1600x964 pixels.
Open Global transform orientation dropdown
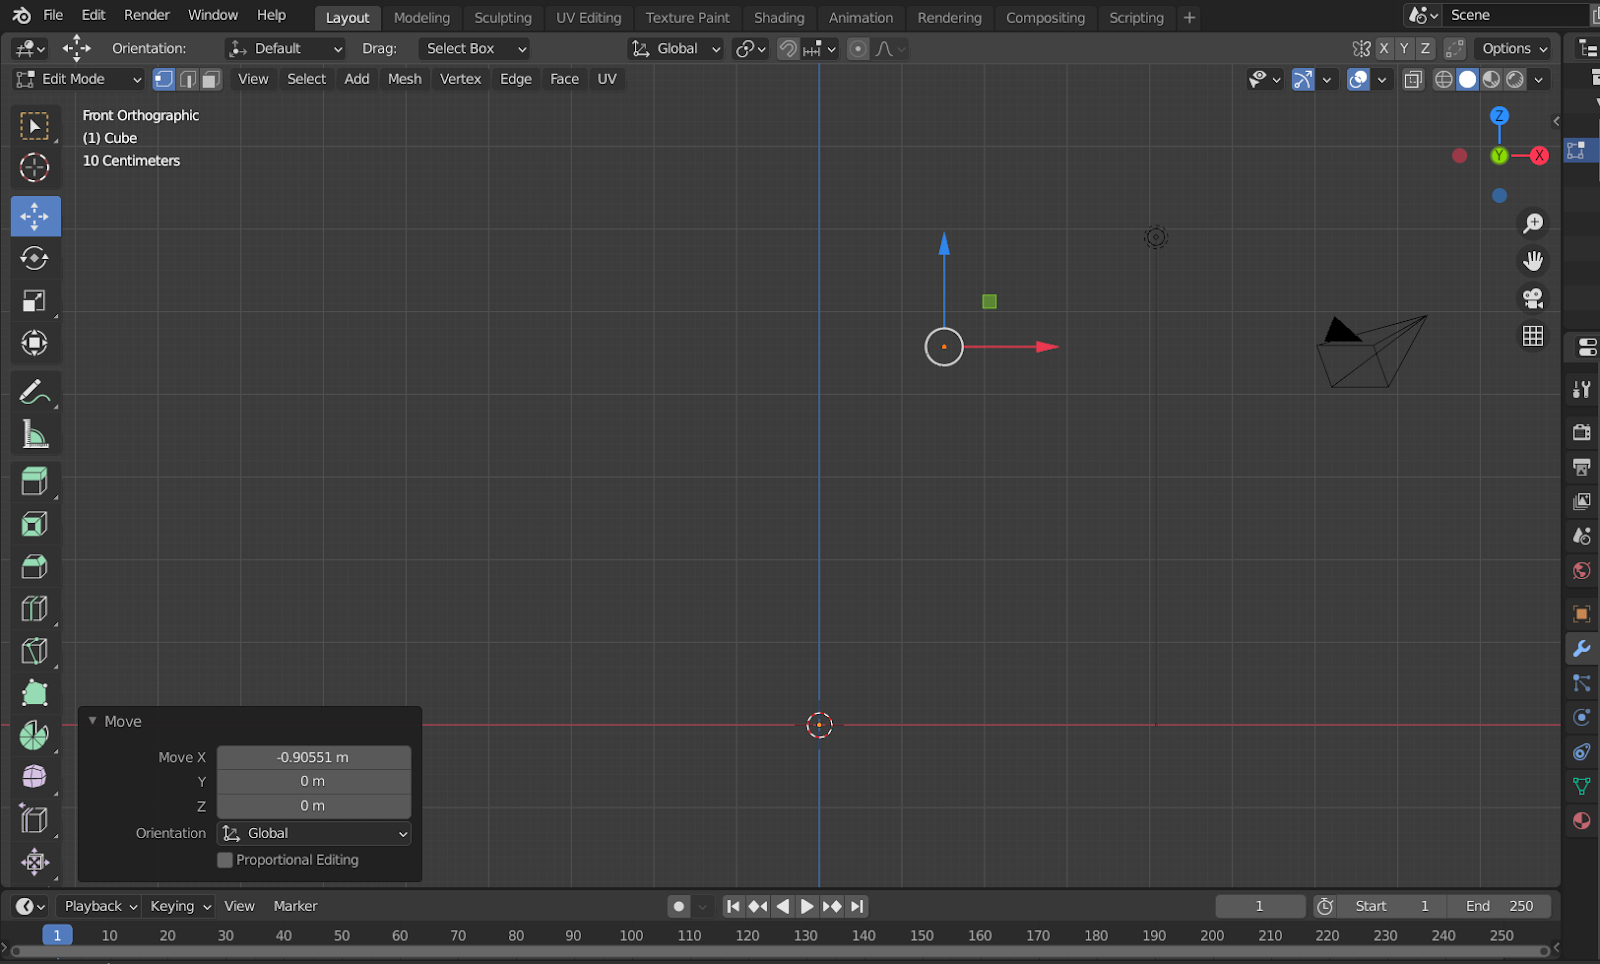click(676, 49)
